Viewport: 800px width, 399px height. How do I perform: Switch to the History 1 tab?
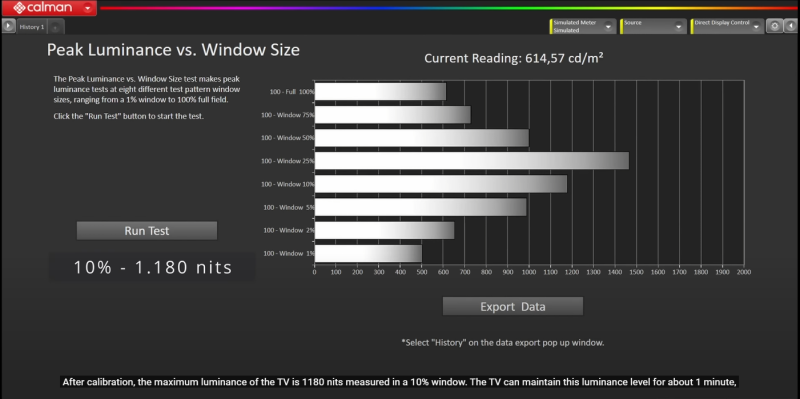pos(32,27)
